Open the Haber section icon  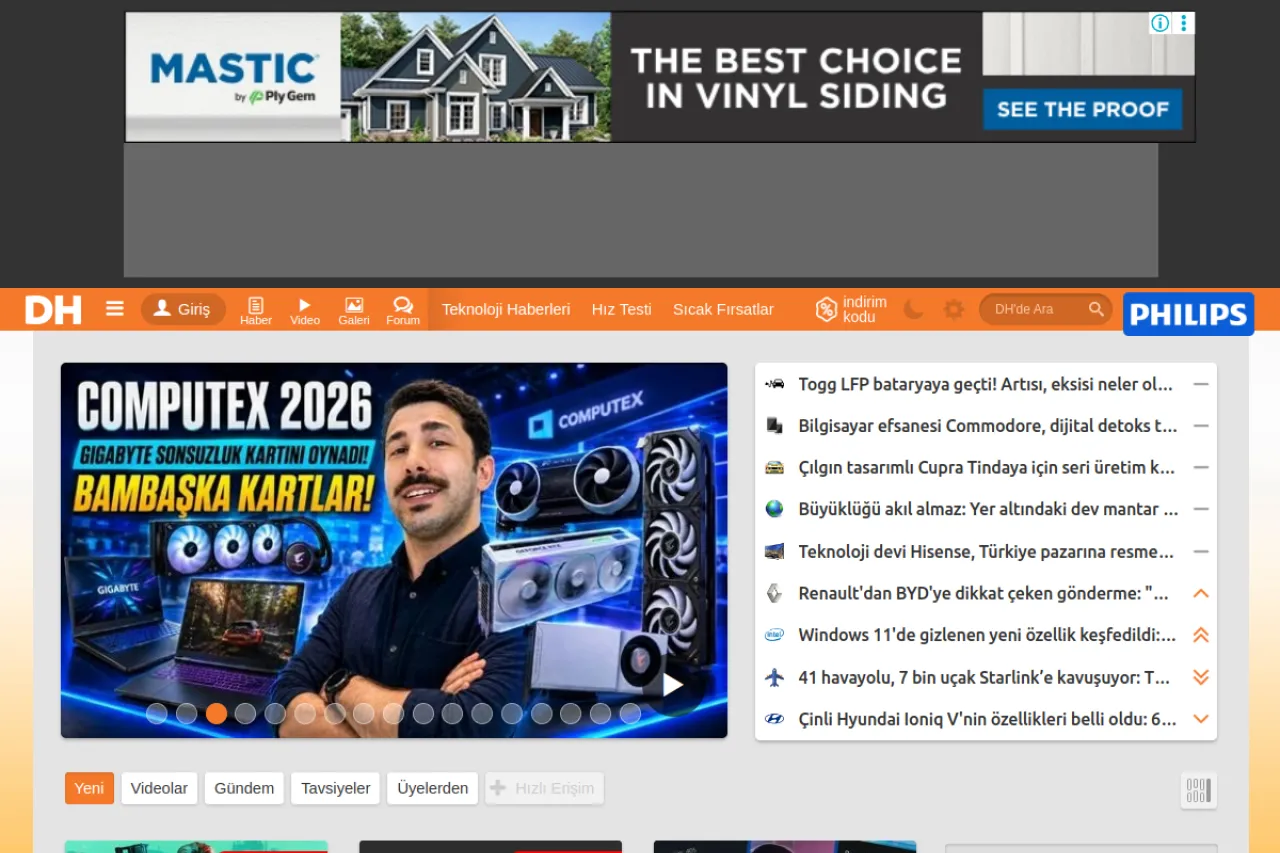256,311
